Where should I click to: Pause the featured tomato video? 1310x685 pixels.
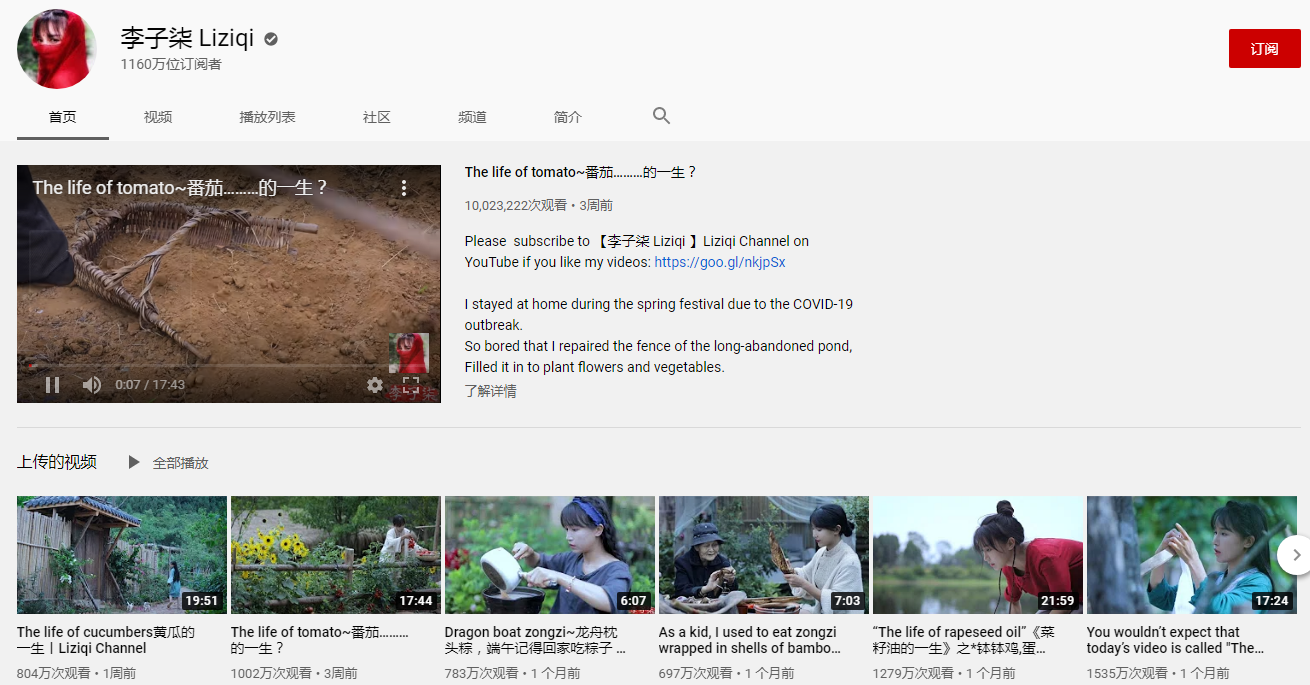(x=53, y=385)
